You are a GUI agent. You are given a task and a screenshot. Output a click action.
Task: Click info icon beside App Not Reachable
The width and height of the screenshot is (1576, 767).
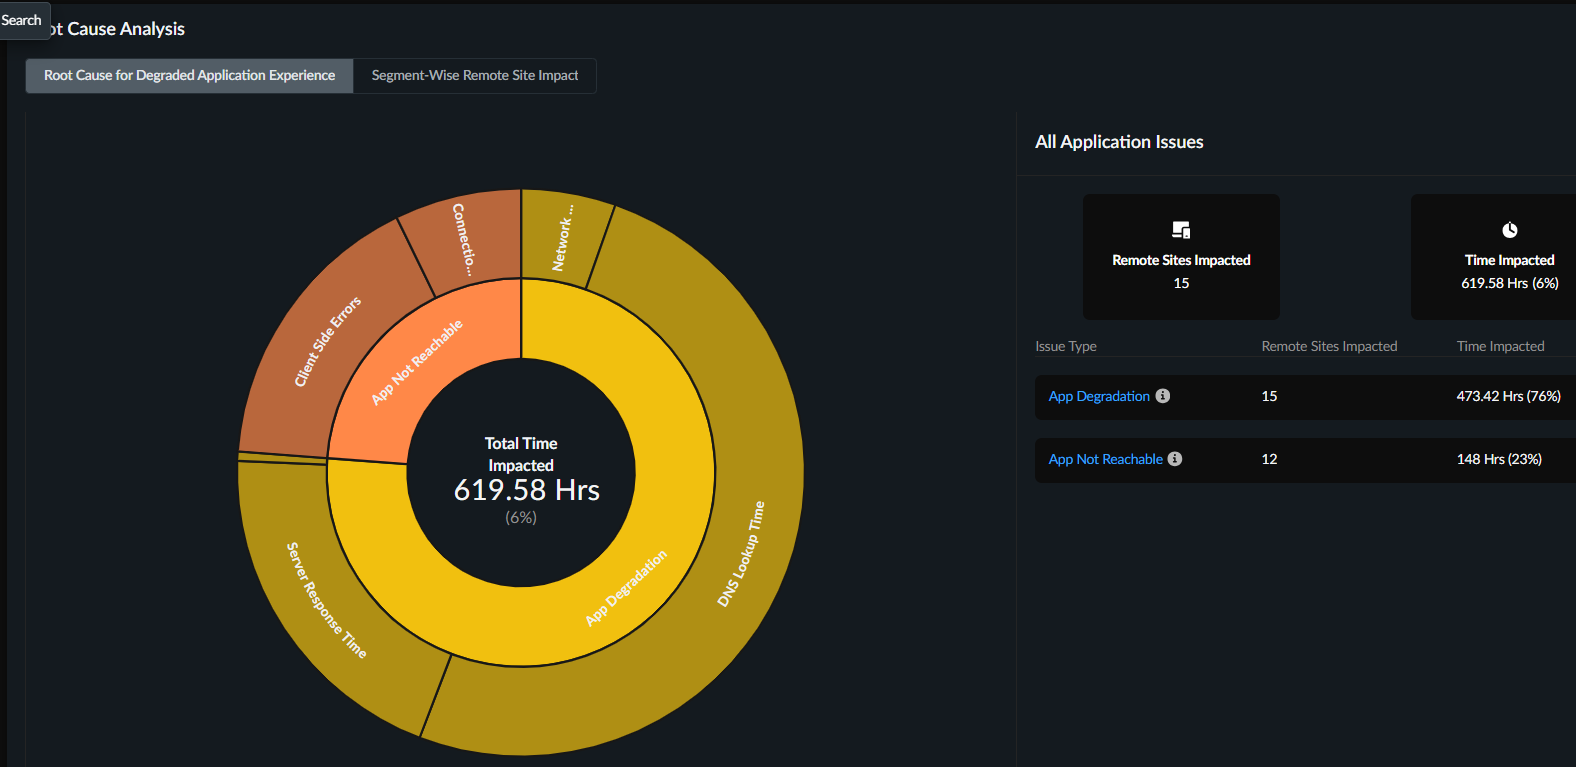(x=1175, y=459)
